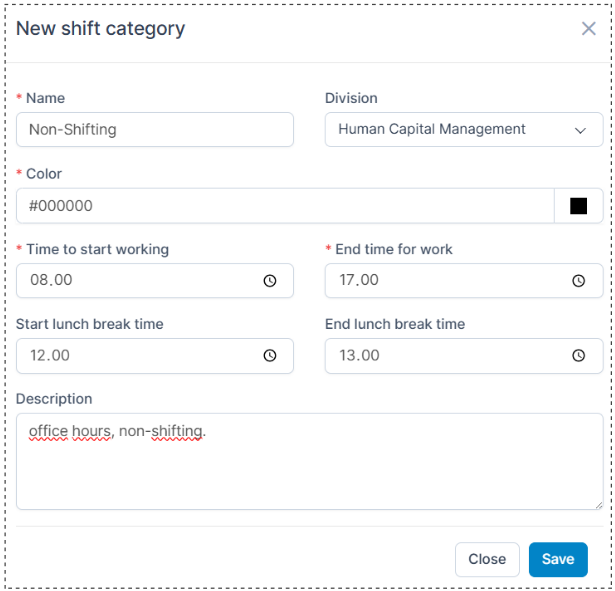The height and width of the screenshot is (591, 615).
Task: Open time picker clock for Time to start working
Action: pyautogui.click(x=269, y=281)
